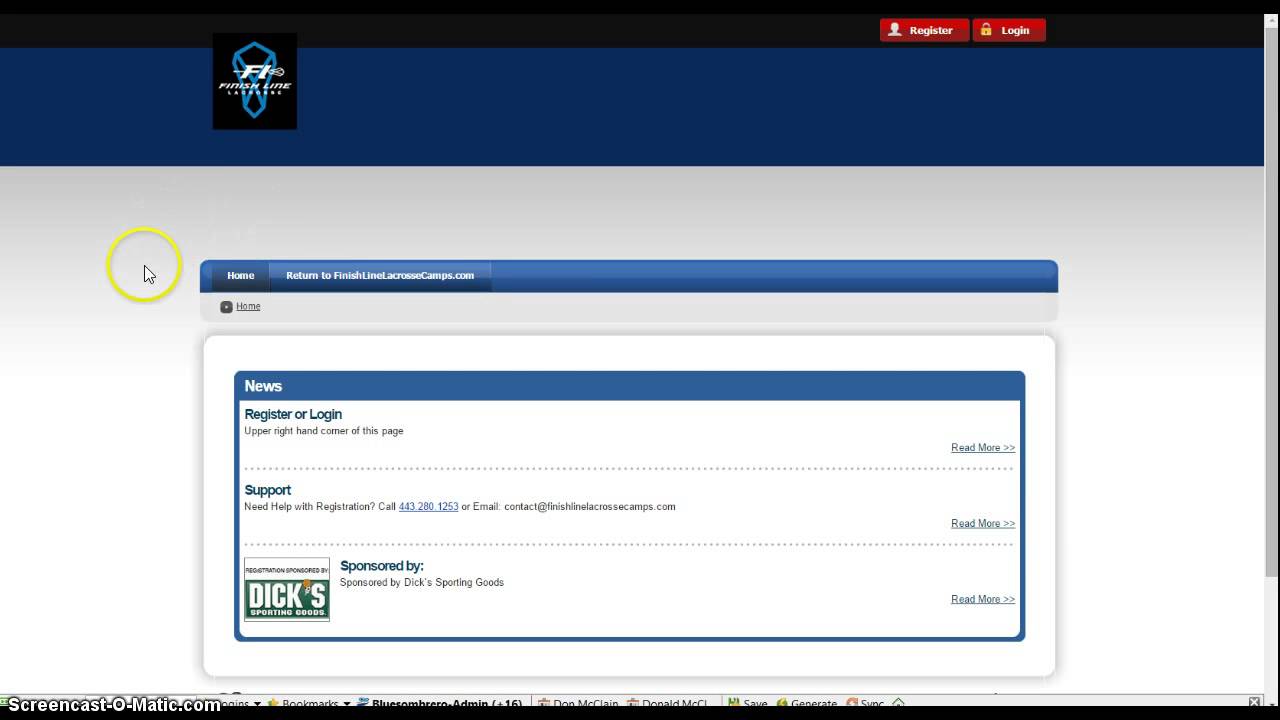Click the breadcrumb bullet icon beside Home

pos(226,307)
